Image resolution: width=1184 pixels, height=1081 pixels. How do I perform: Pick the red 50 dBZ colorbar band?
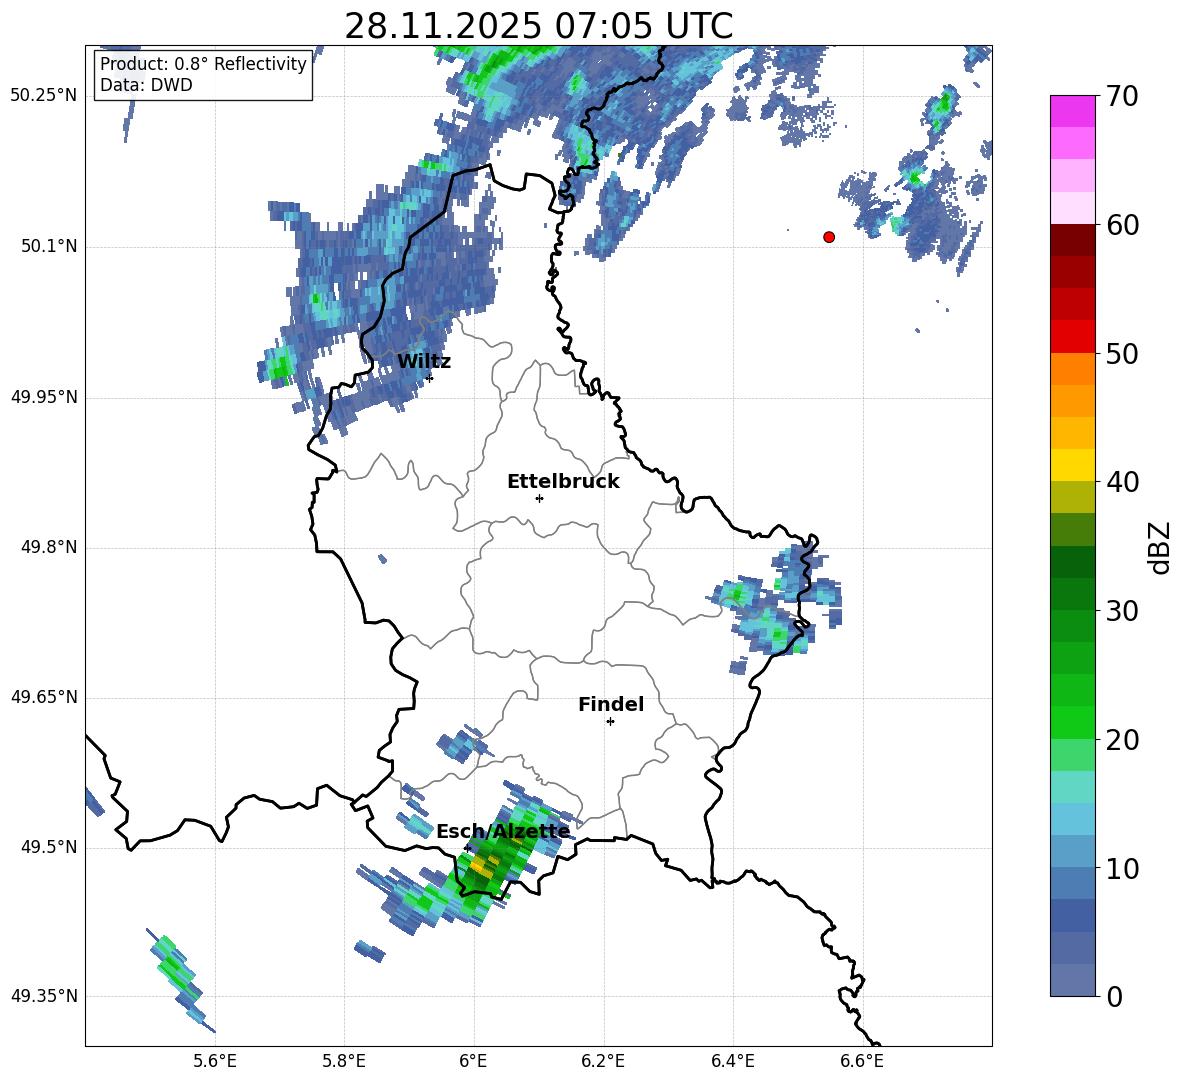tap(1072, 337)
